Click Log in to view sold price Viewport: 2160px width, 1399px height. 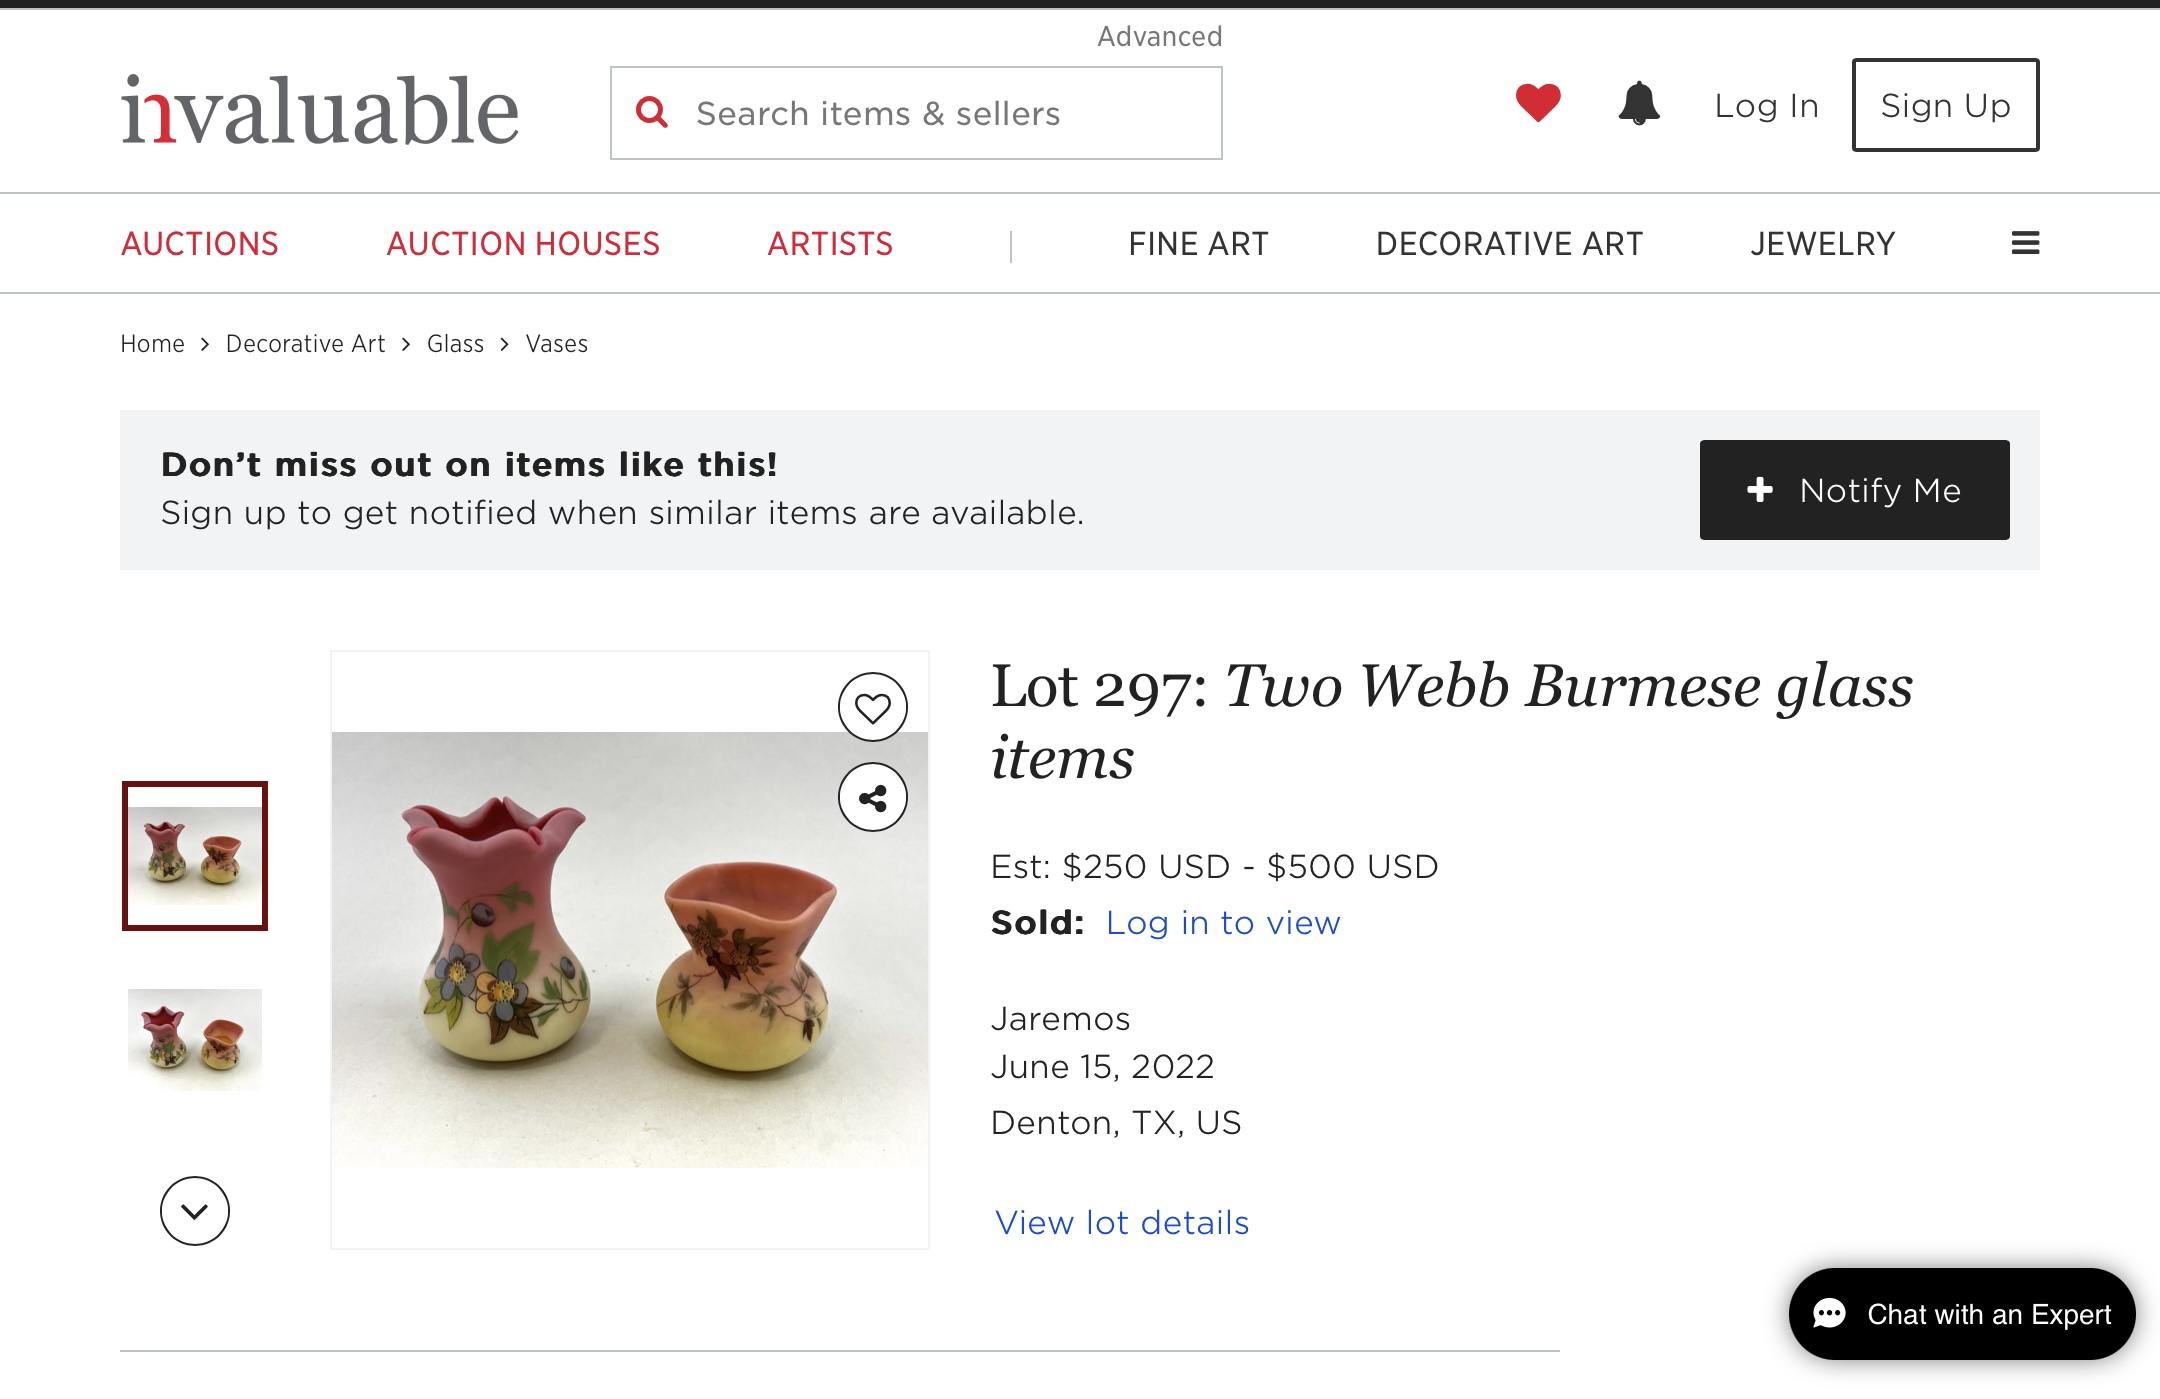pyautogui.click(x=1222, y=922)
